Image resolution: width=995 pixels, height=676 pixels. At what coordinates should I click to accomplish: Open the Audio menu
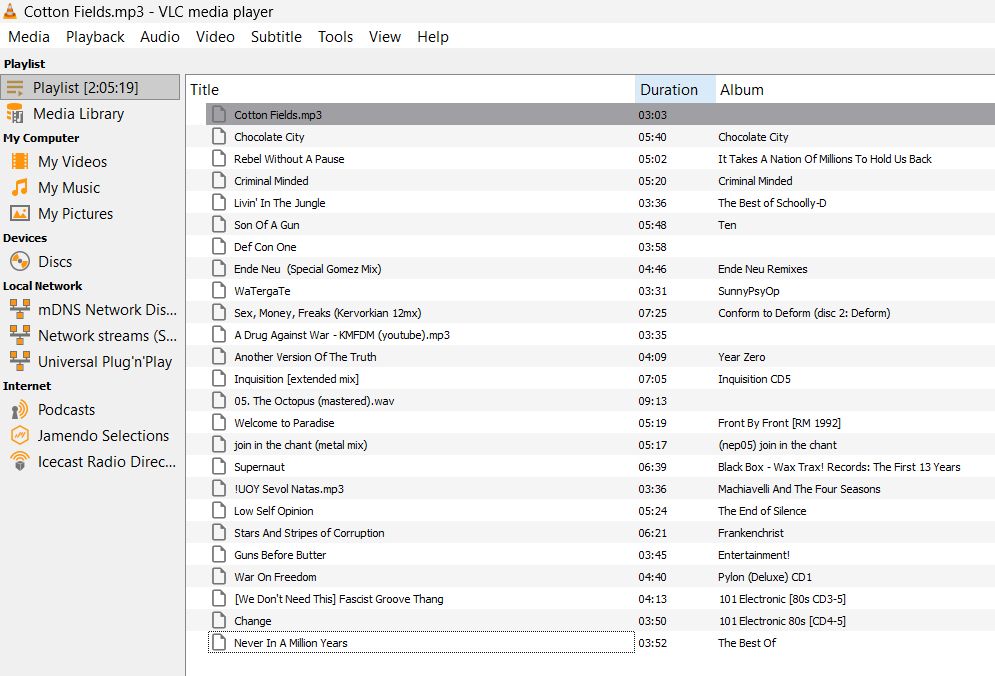(160, 37)
